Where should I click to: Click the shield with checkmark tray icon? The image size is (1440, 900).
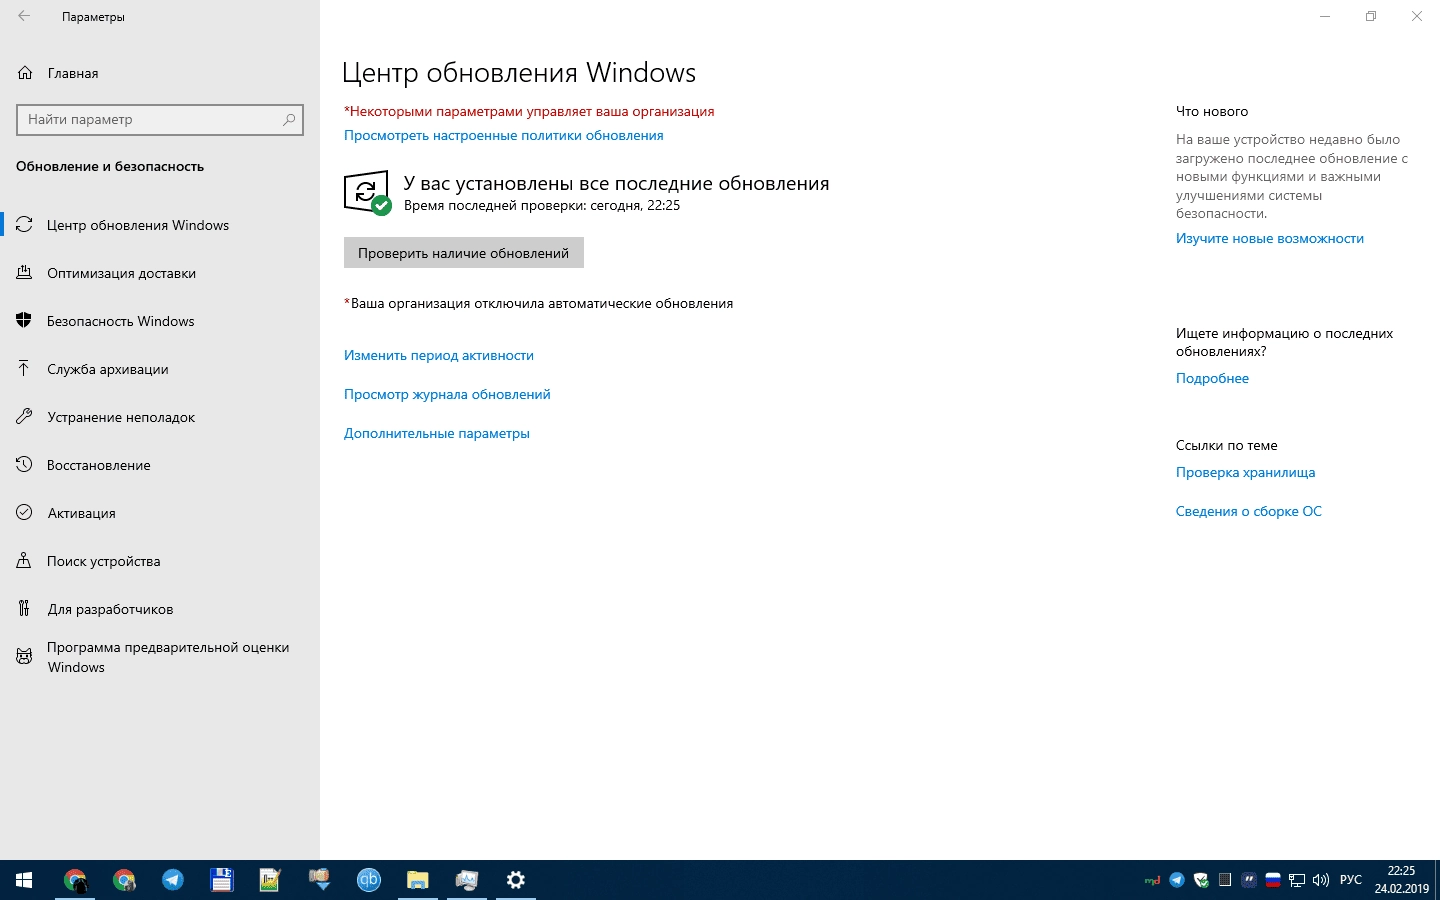coord(1201,880)
